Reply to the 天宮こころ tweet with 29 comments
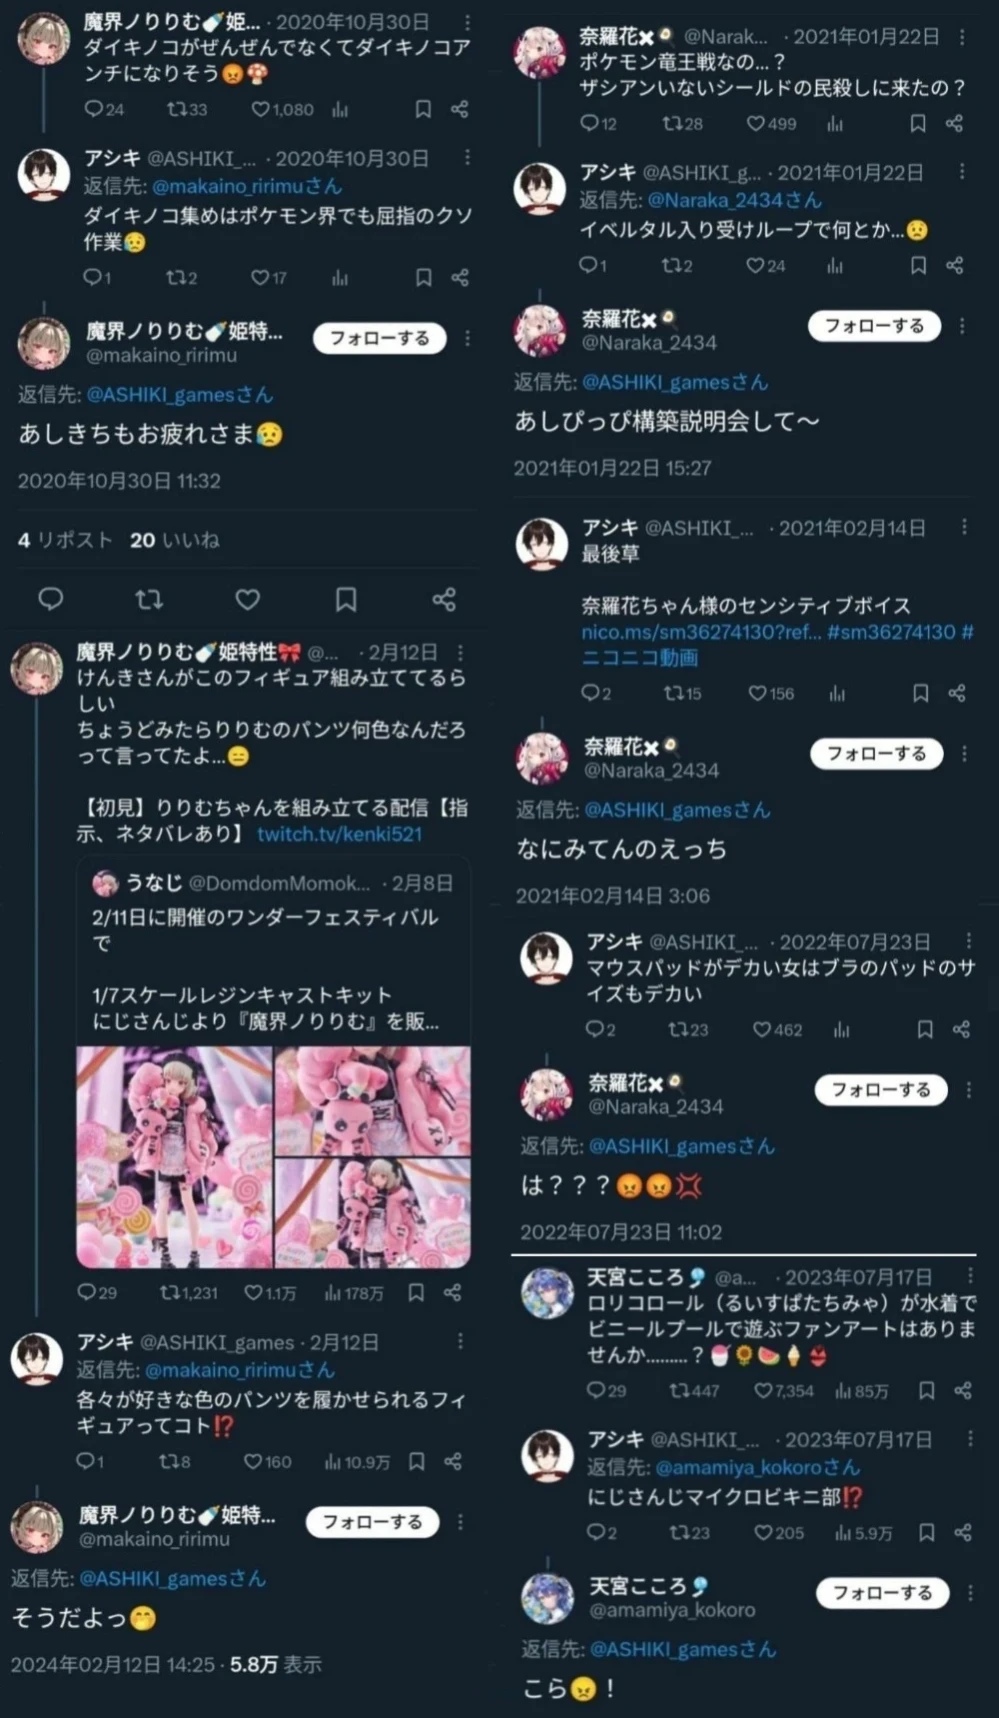This screenshot has width=999, height=1718. click(595, 1390)
